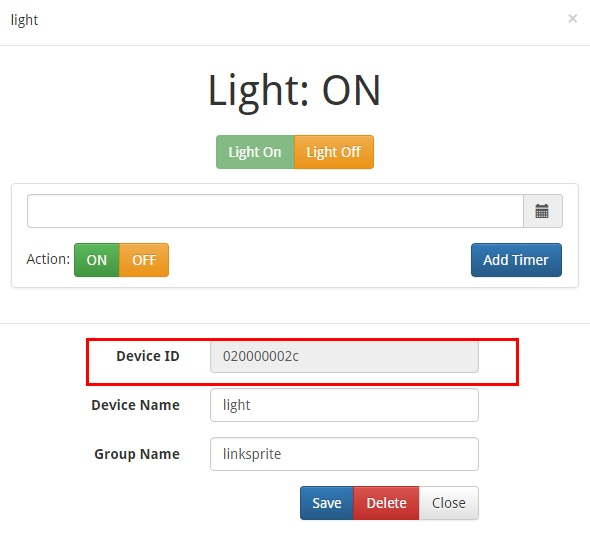Delete this light device
This screenshot has height=546, width=590.
click(386, 503)
